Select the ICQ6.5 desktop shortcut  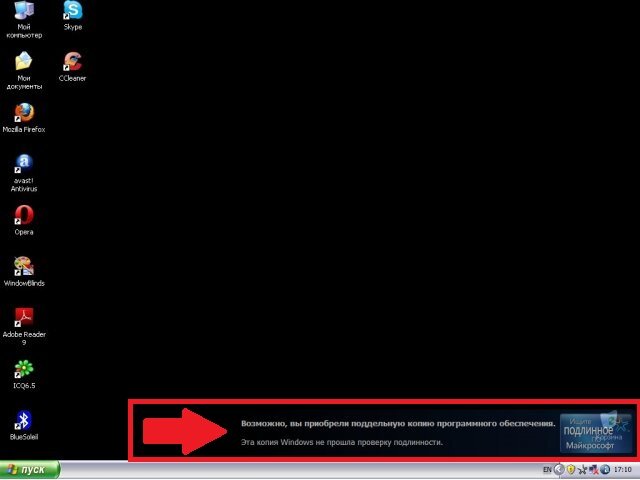(24, 374)
